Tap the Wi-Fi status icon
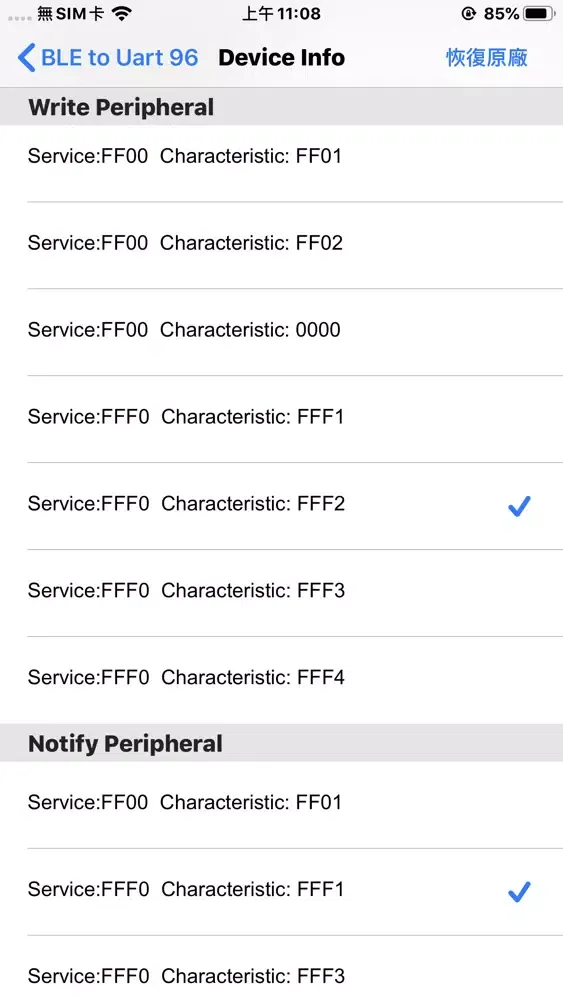 (121, 13)
